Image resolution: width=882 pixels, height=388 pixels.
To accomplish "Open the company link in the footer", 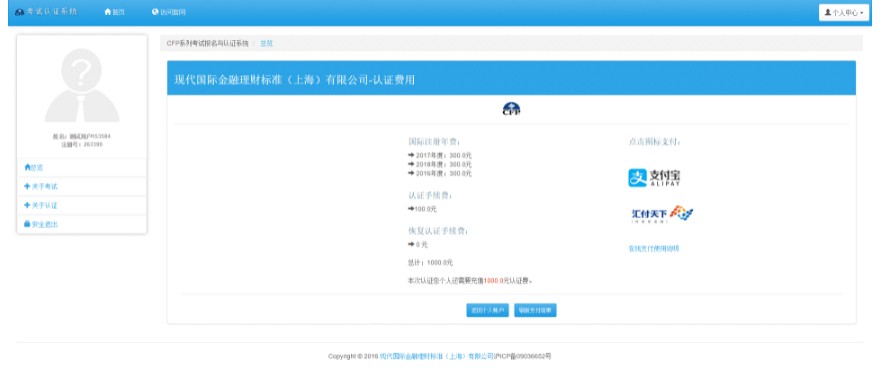I will coord(437,357).
